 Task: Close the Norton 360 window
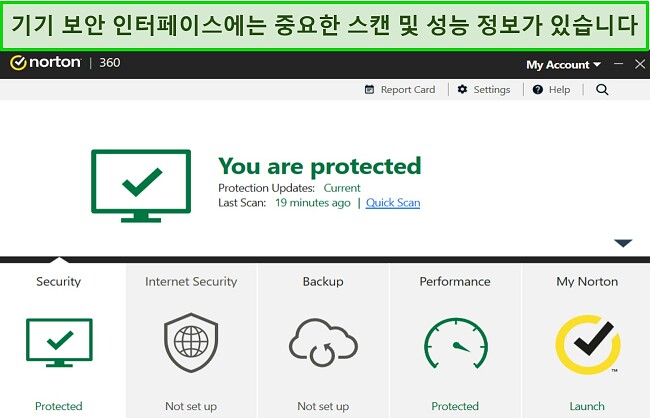coord(640,64)
